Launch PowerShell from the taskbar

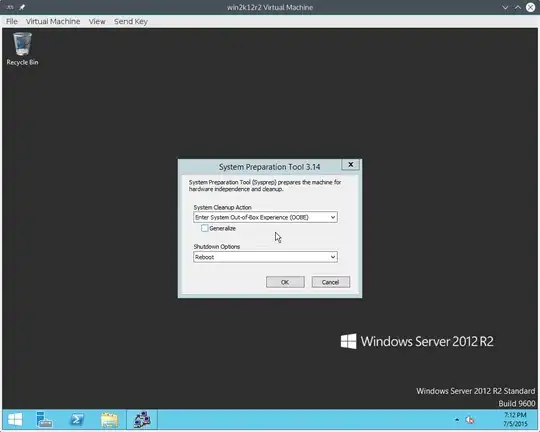click(76, 420)
